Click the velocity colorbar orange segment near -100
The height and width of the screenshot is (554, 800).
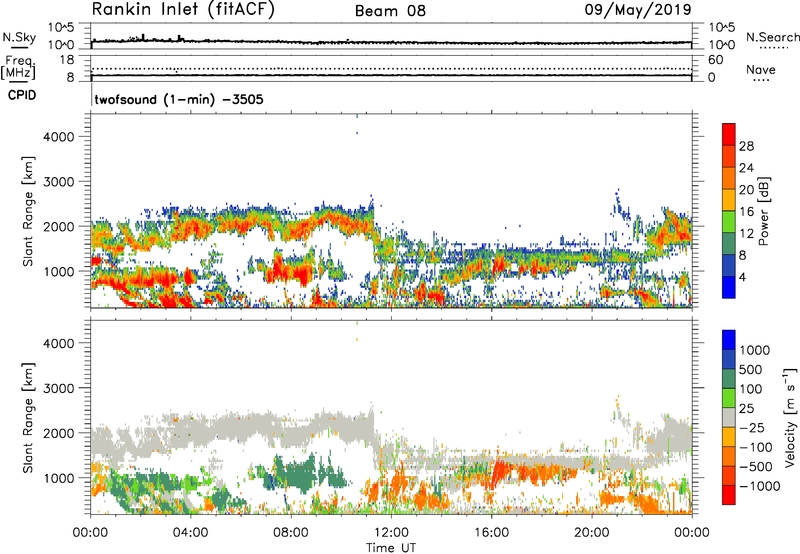pyautogui.click(x=729, y=456)
